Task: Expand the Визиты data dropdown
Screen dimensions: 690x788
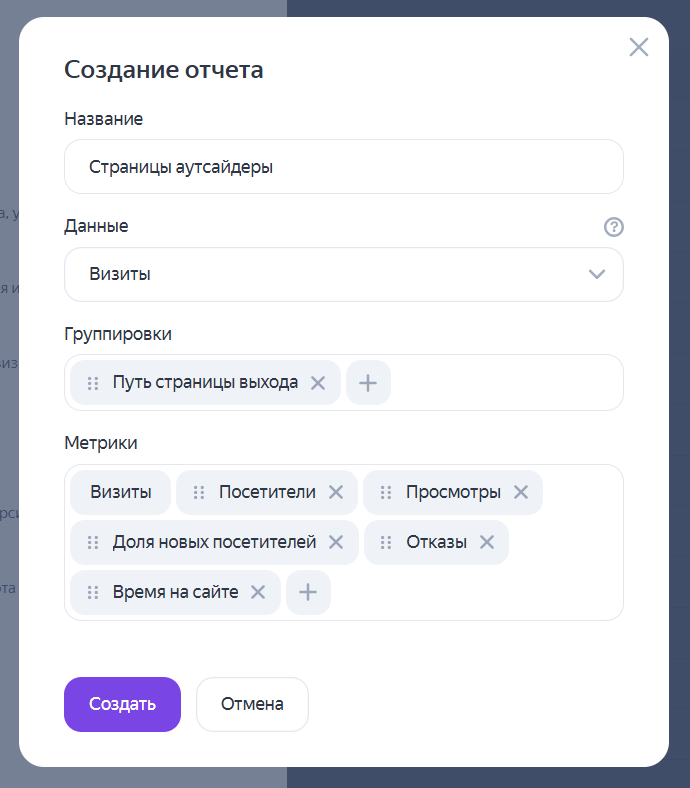Action: point(344,274)
